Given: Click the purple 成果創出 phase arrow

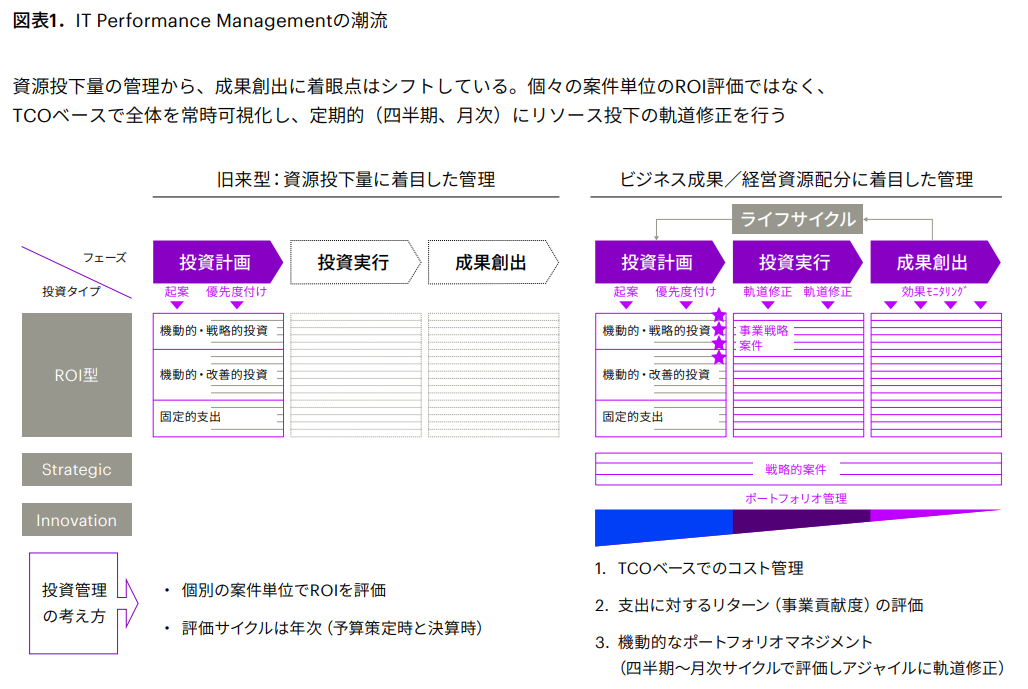Looking at the screenshot, I should 932,263.
